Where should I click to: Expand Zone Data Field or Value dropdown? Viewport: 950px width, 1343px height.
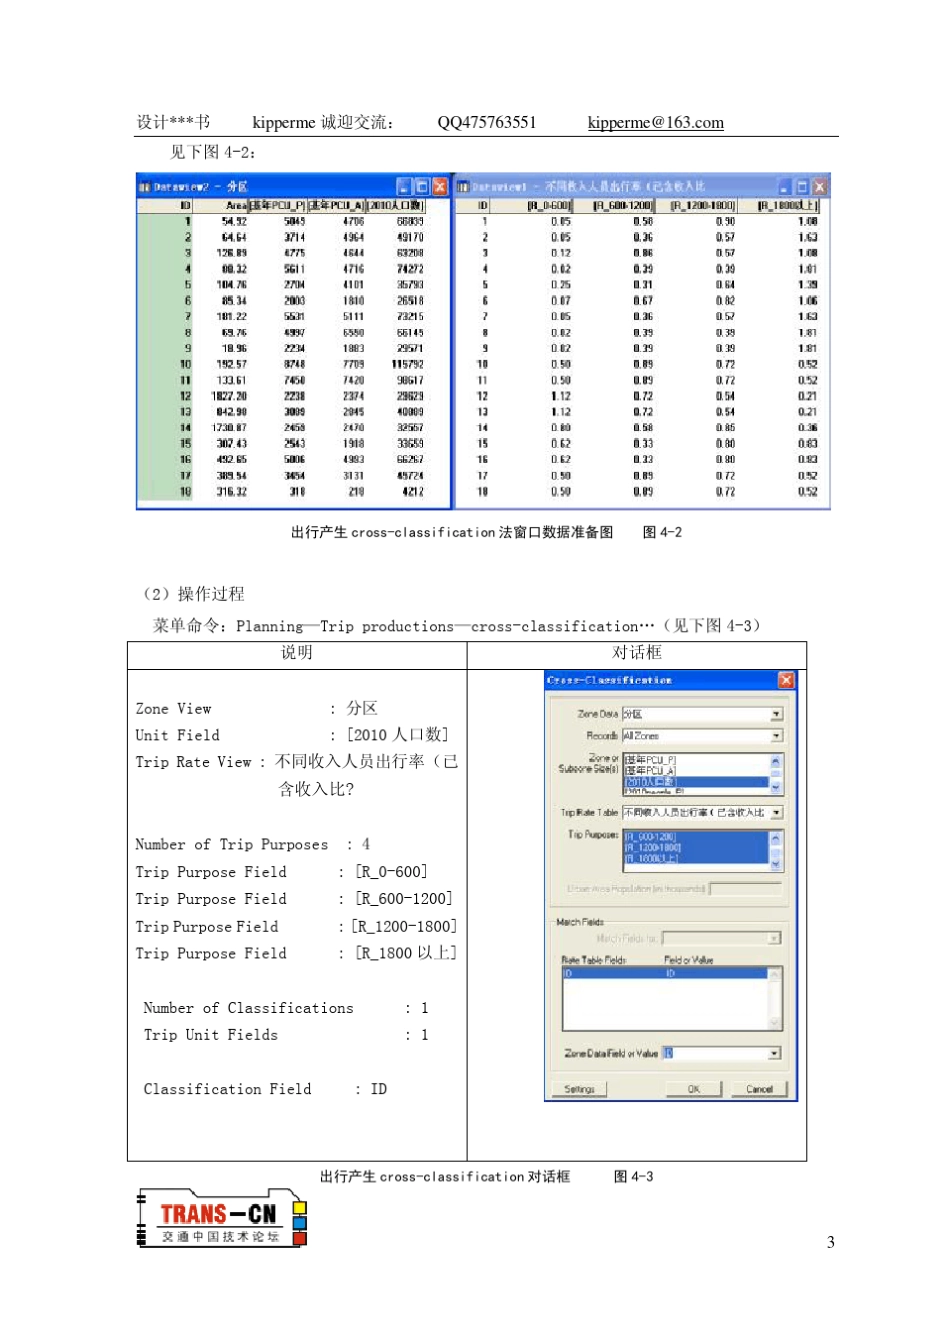774,1053
